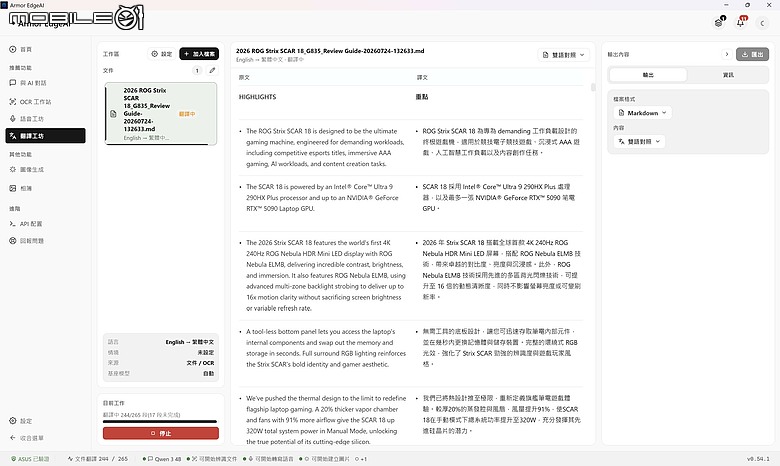Click the edit pencil icon beside 文件
The height and width of the screenshot is (466, 780).
point(212,70)
